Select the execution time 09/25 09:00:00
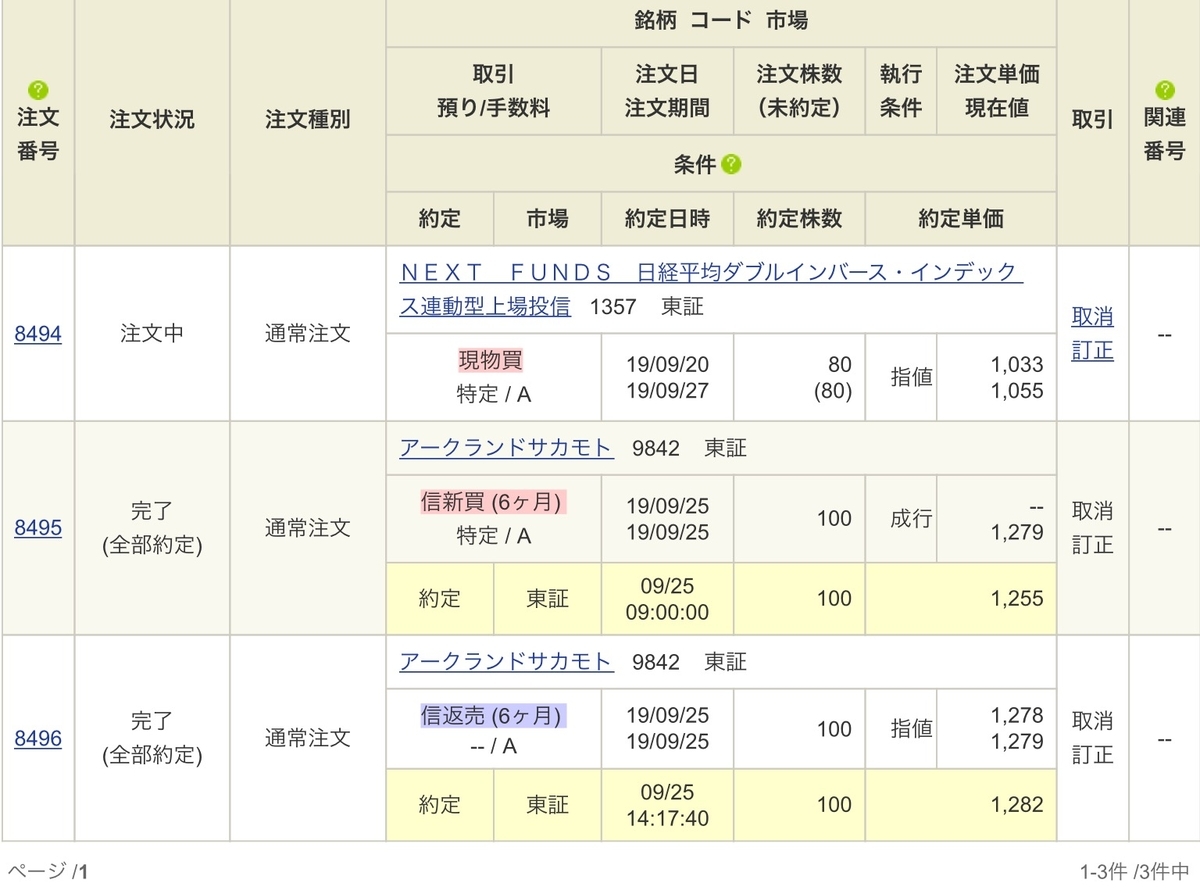This screenshot has height=894, width=1200. (666, 599)
